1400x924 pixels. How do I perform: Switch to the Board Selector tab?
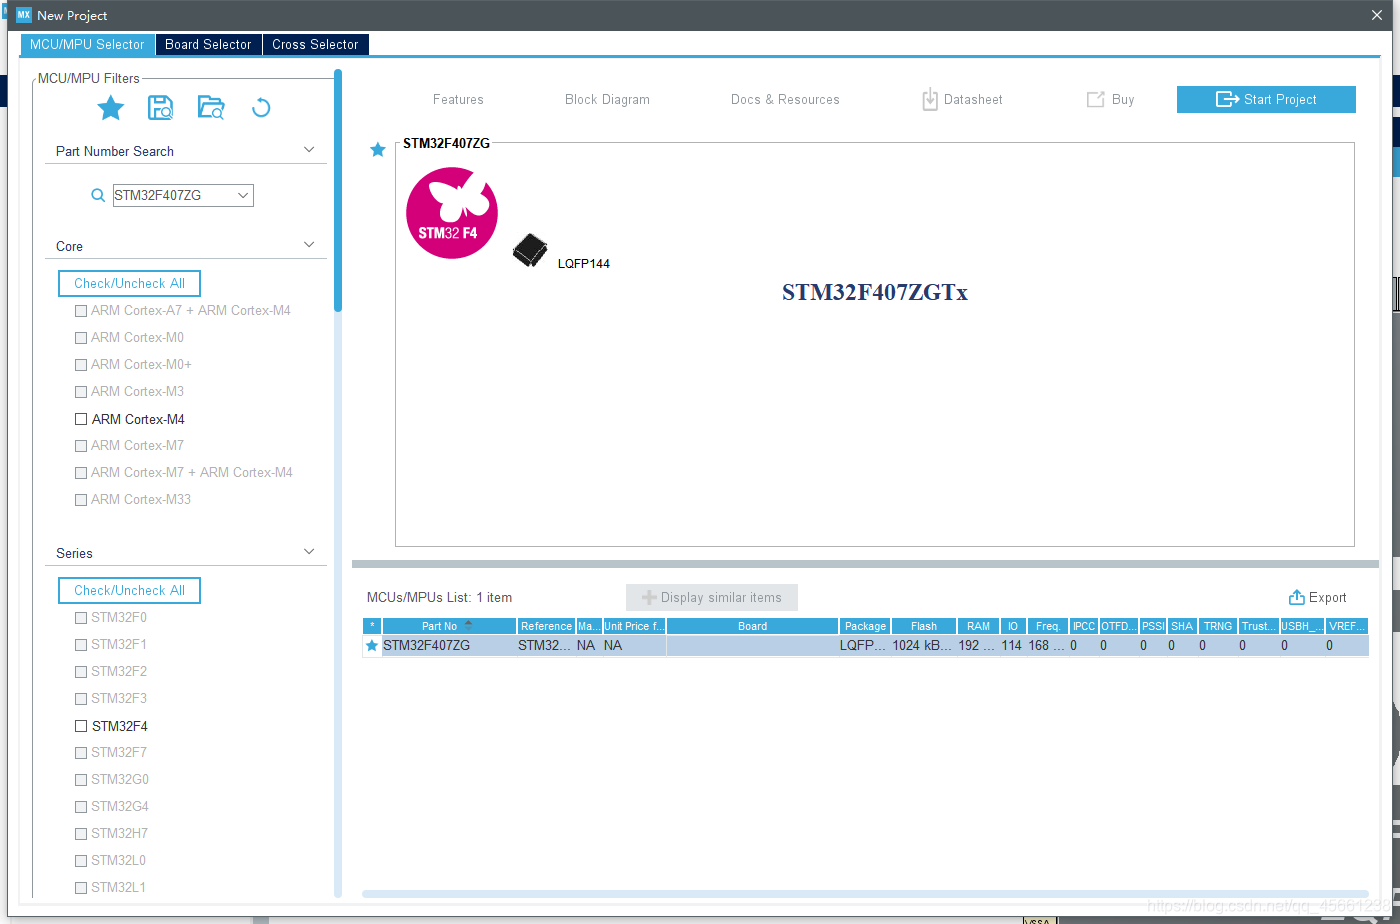pos(208,44)
